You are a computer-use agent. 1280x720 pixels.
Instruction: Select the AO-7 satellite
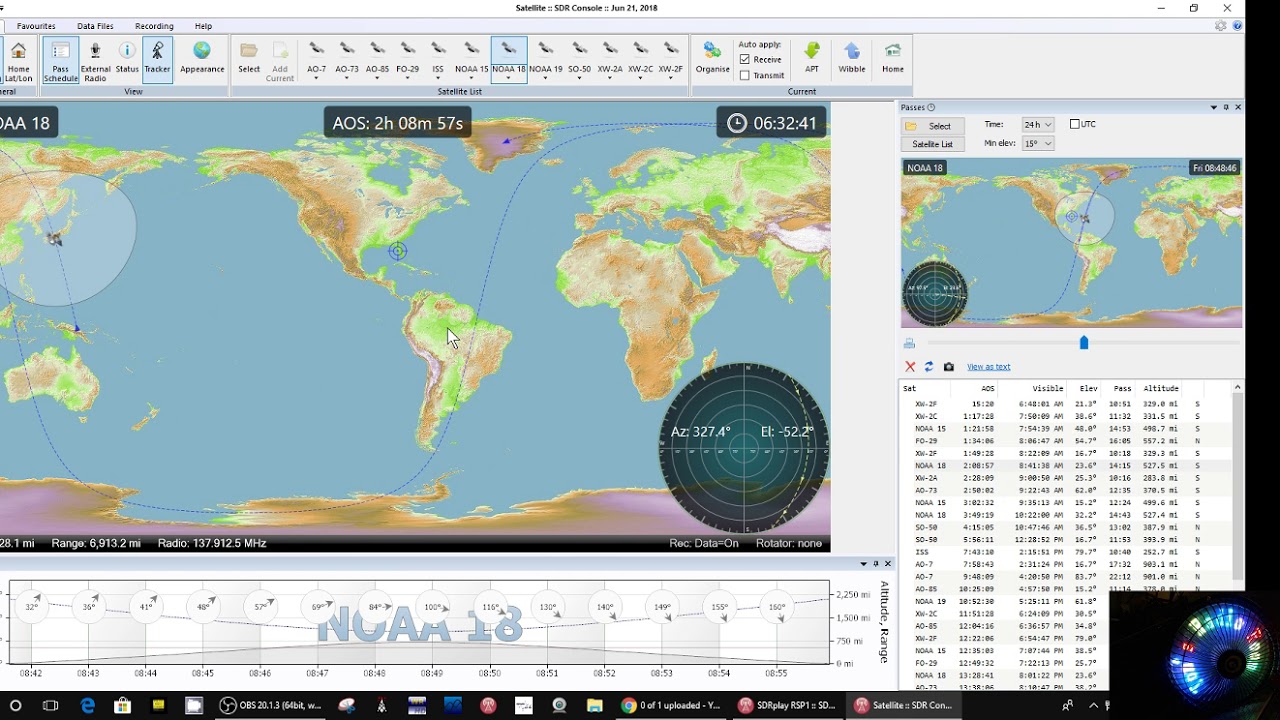tap(316, 61)
